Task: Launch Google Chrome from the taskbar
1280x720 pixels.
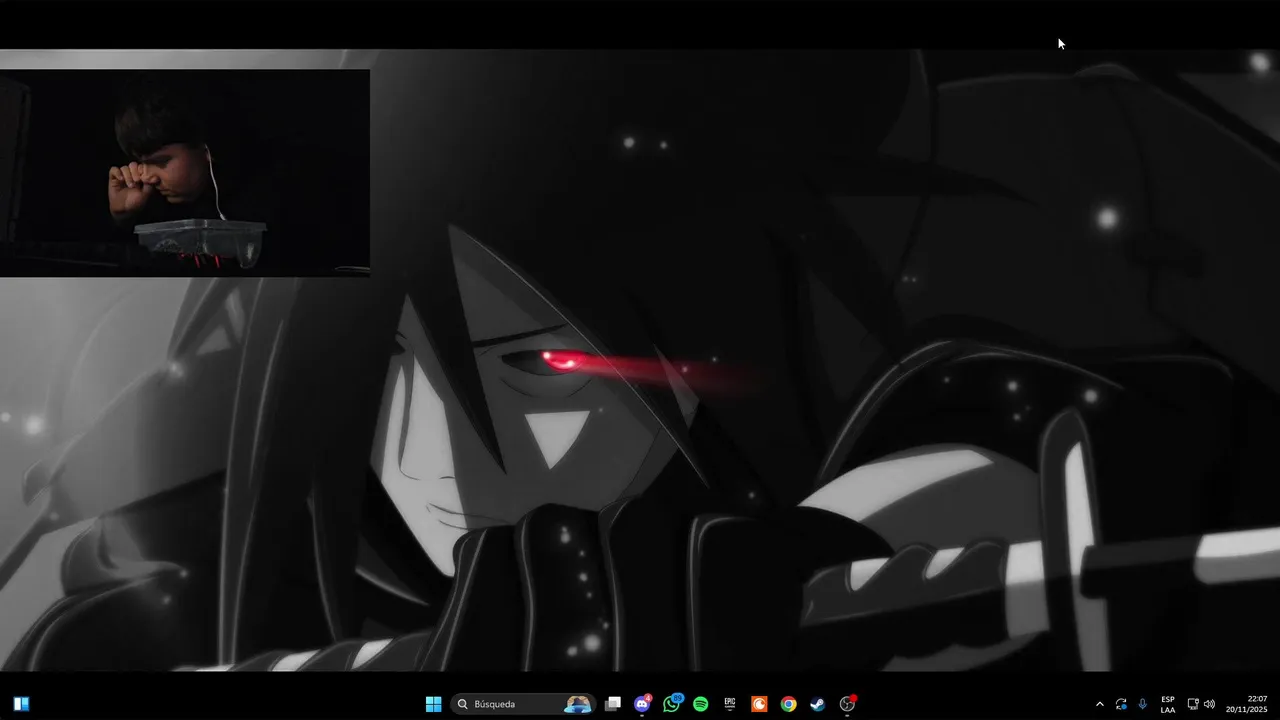Action: point(788,704)
